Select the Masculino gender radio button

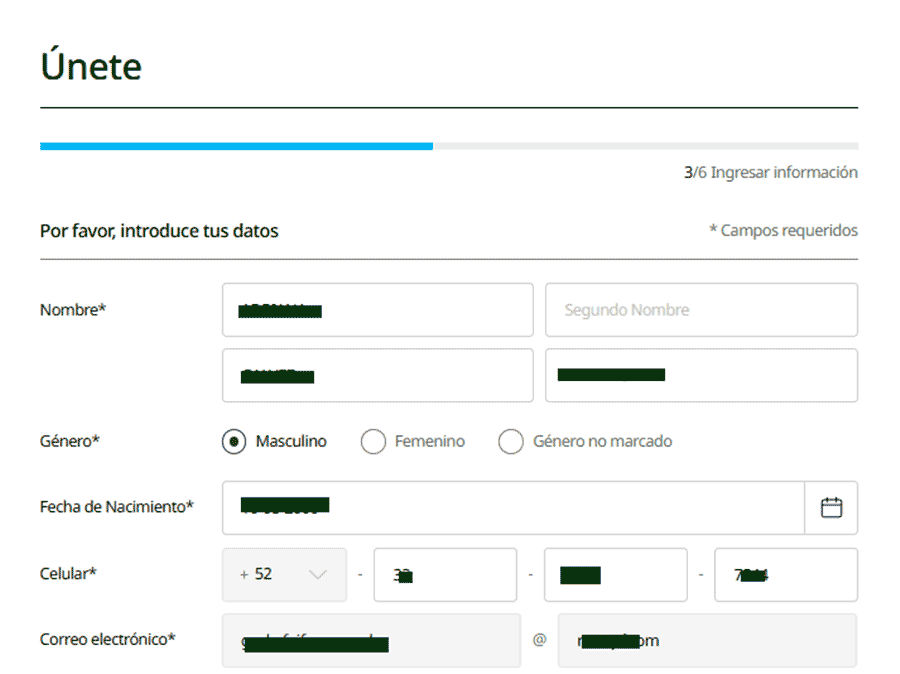pos(233,441)
